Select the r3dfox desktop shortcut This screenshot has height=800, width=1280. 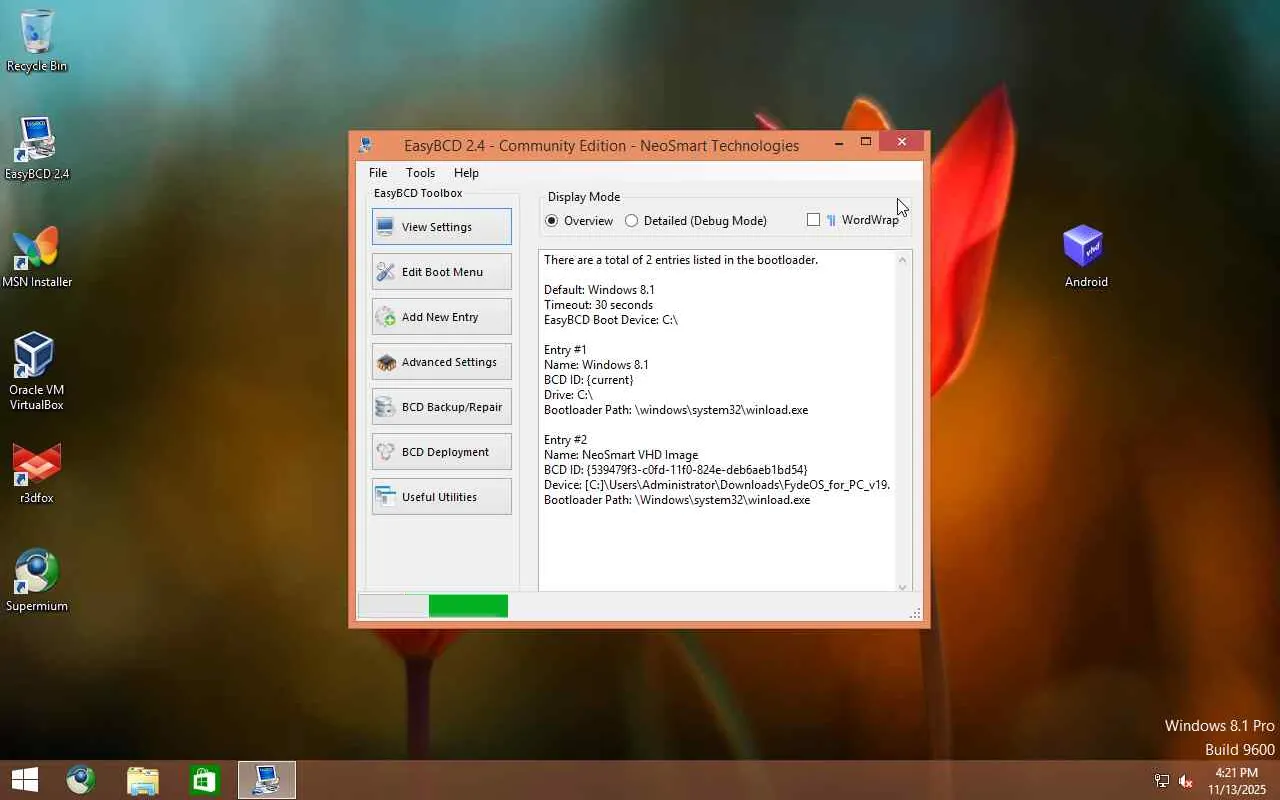coord(37,473)
